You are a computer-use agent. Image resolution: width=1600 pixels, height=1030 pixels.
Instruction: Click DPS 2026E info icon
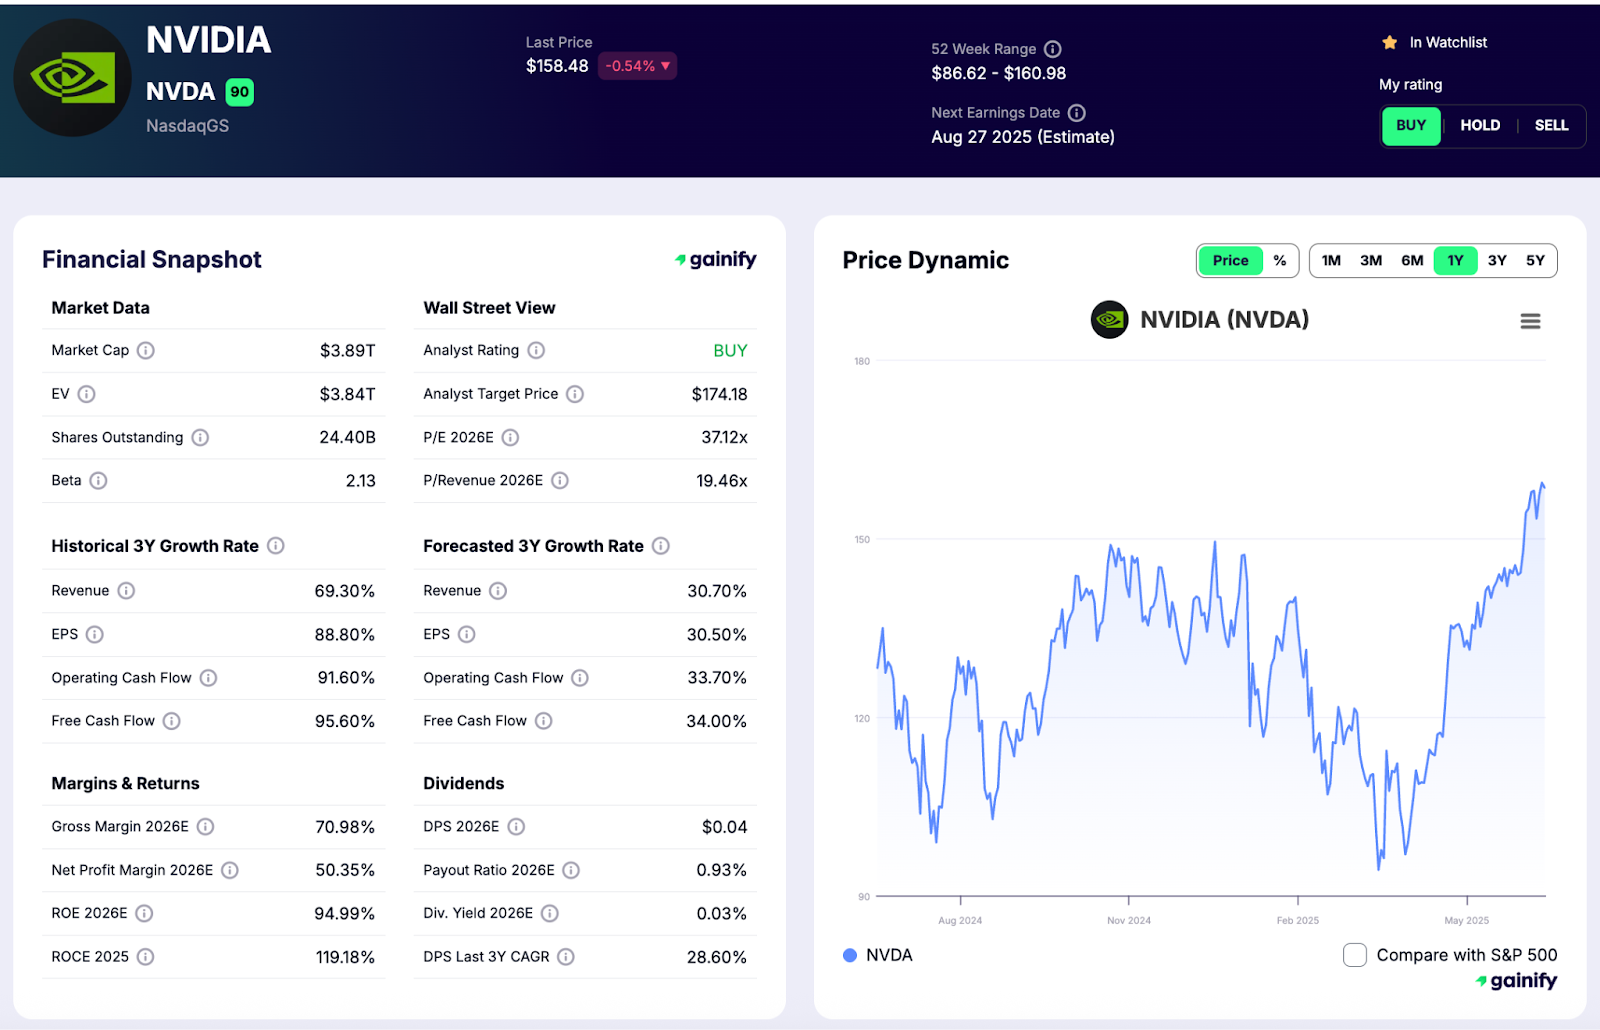point(516,827)
